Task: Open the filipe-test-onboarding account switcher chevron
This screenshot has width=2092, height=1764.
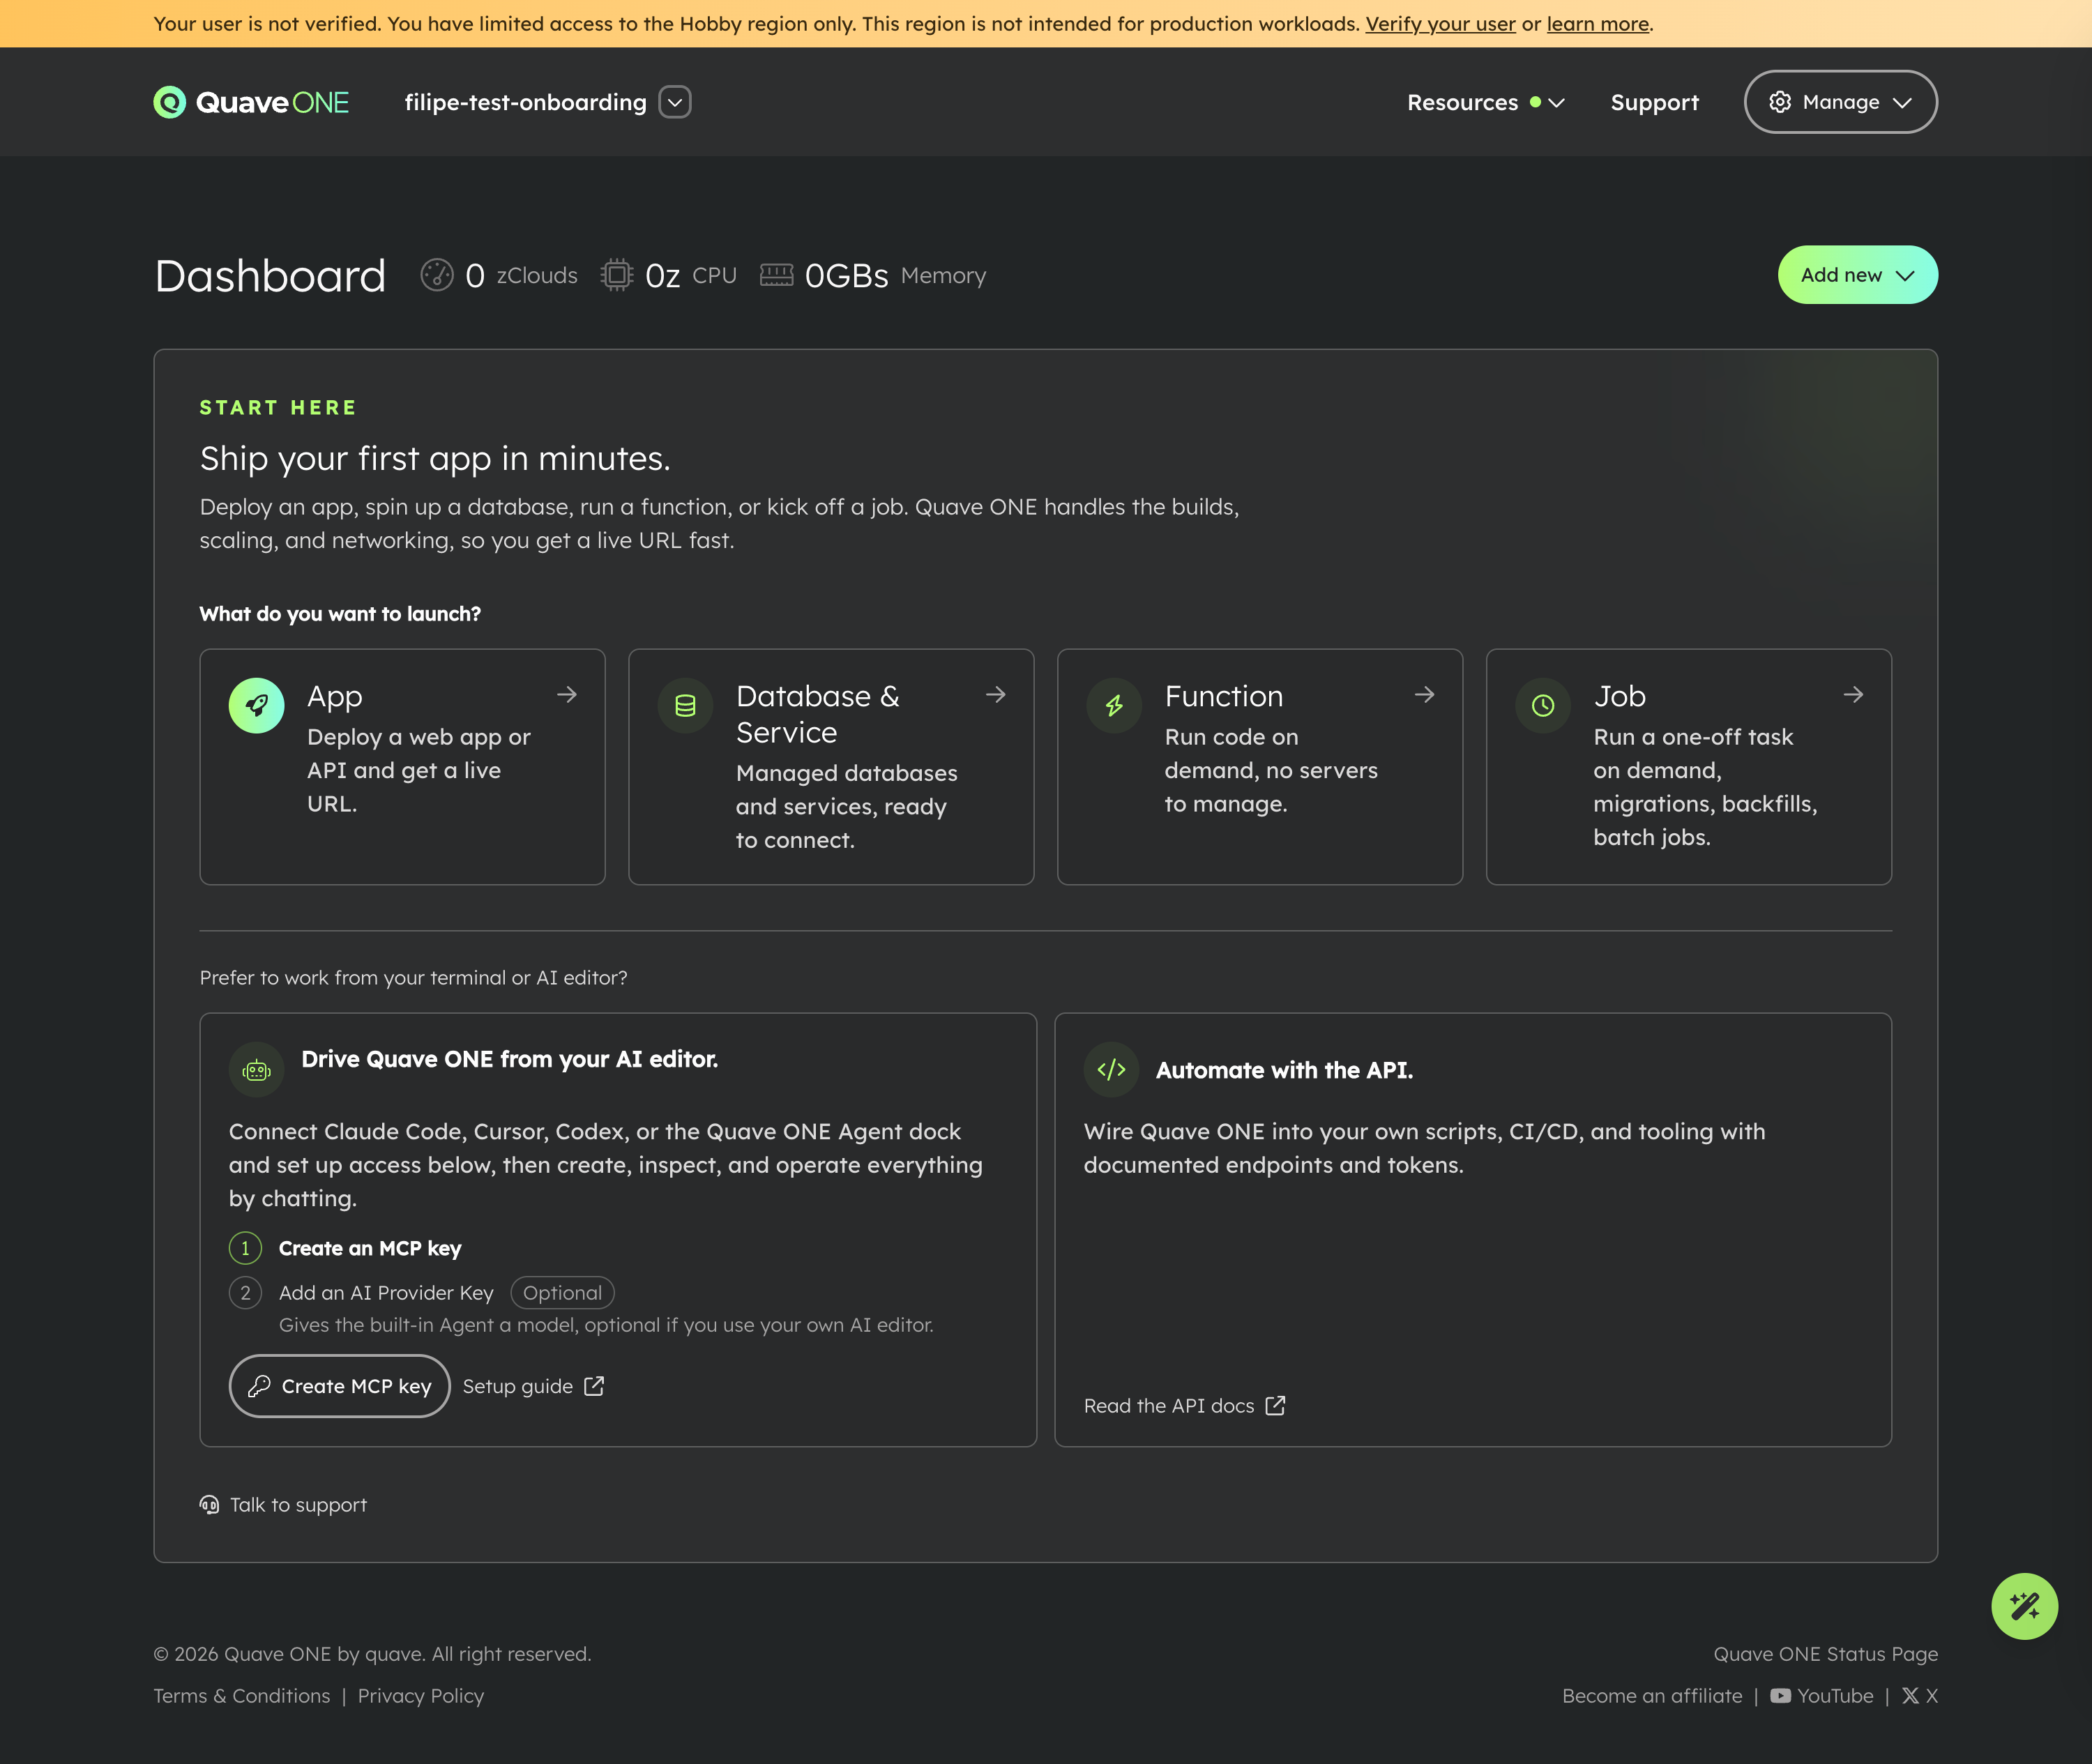Action: 675,102
